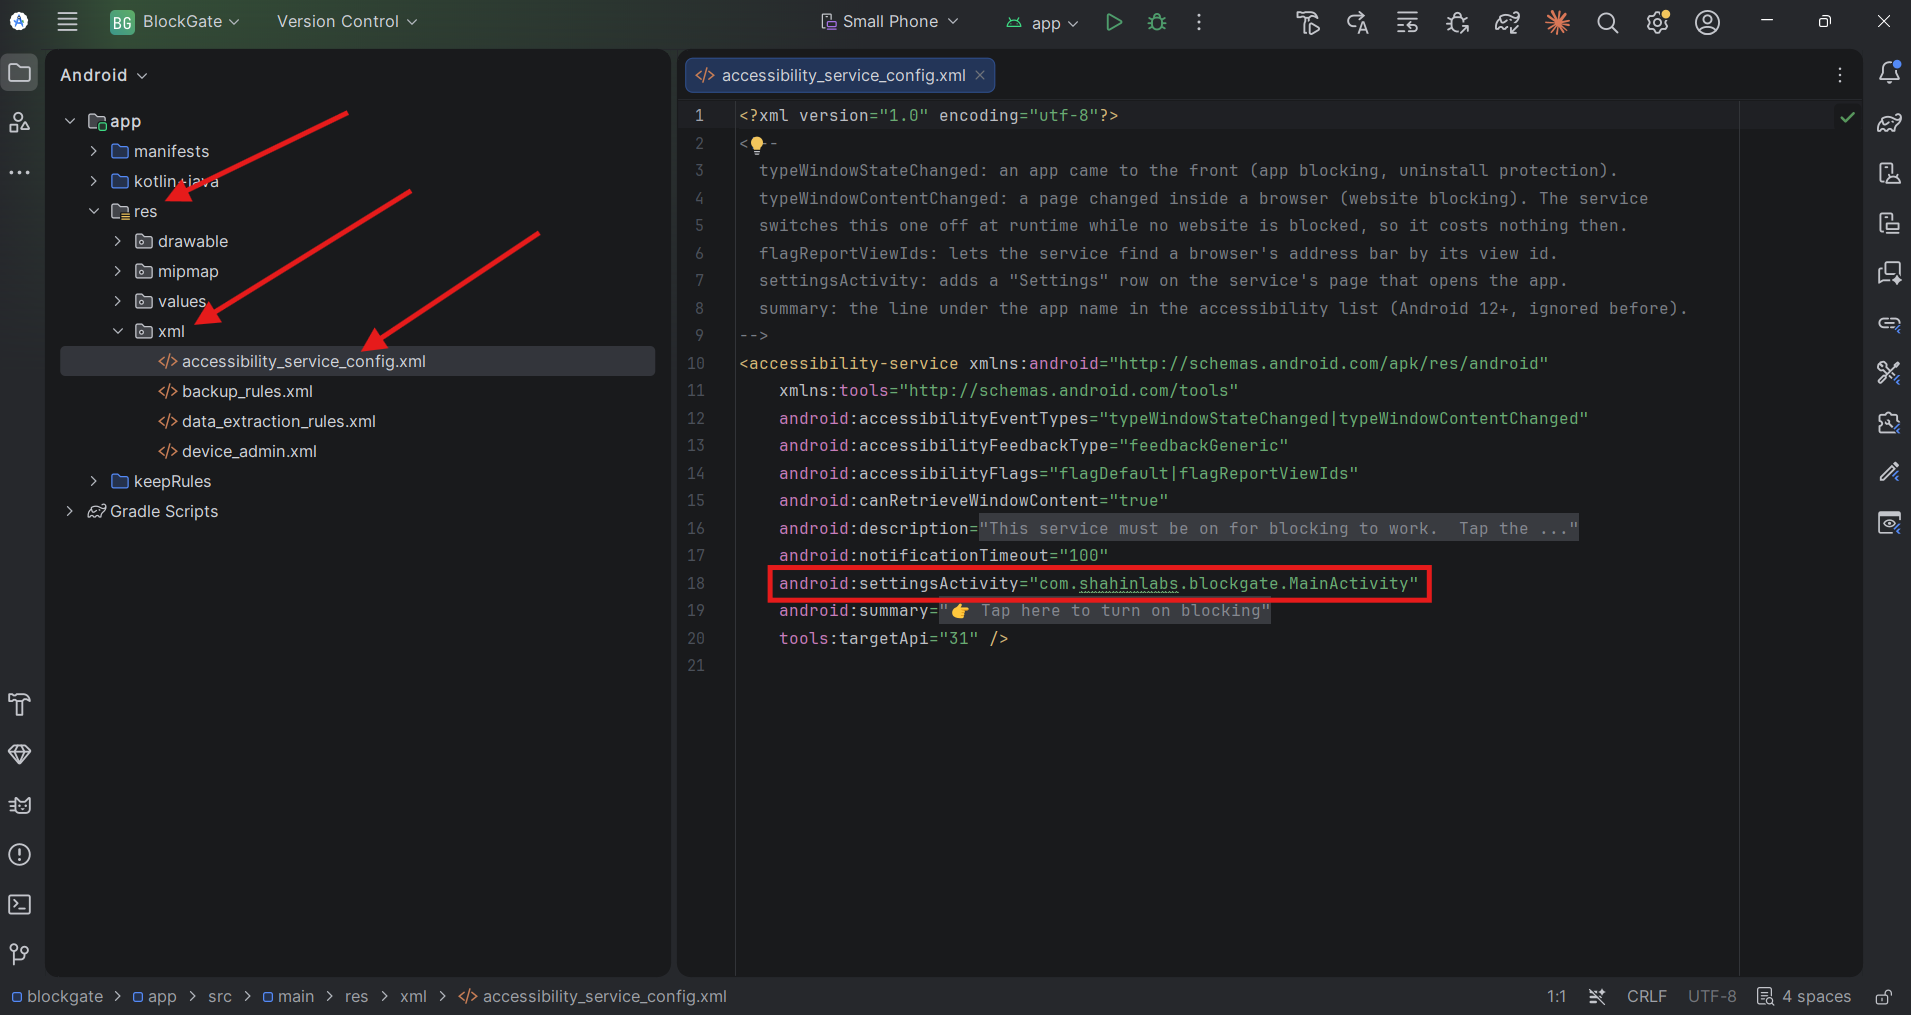Close the accessibility_service_config.xml tab
This screenshot has height=1015, width=1911.
pyautogui.click(x=980, y=75)
